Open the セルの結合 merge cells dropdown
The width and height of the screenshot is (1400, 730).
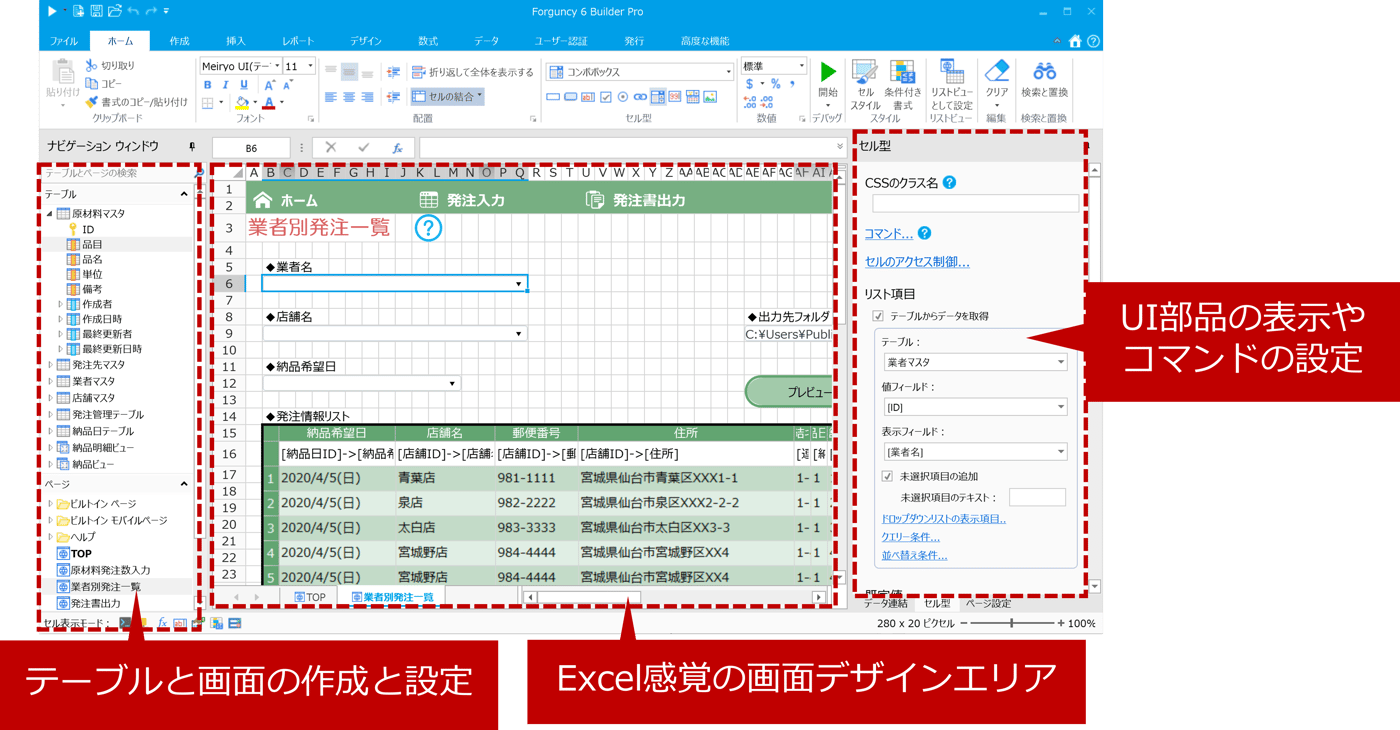tap(480, 97)
